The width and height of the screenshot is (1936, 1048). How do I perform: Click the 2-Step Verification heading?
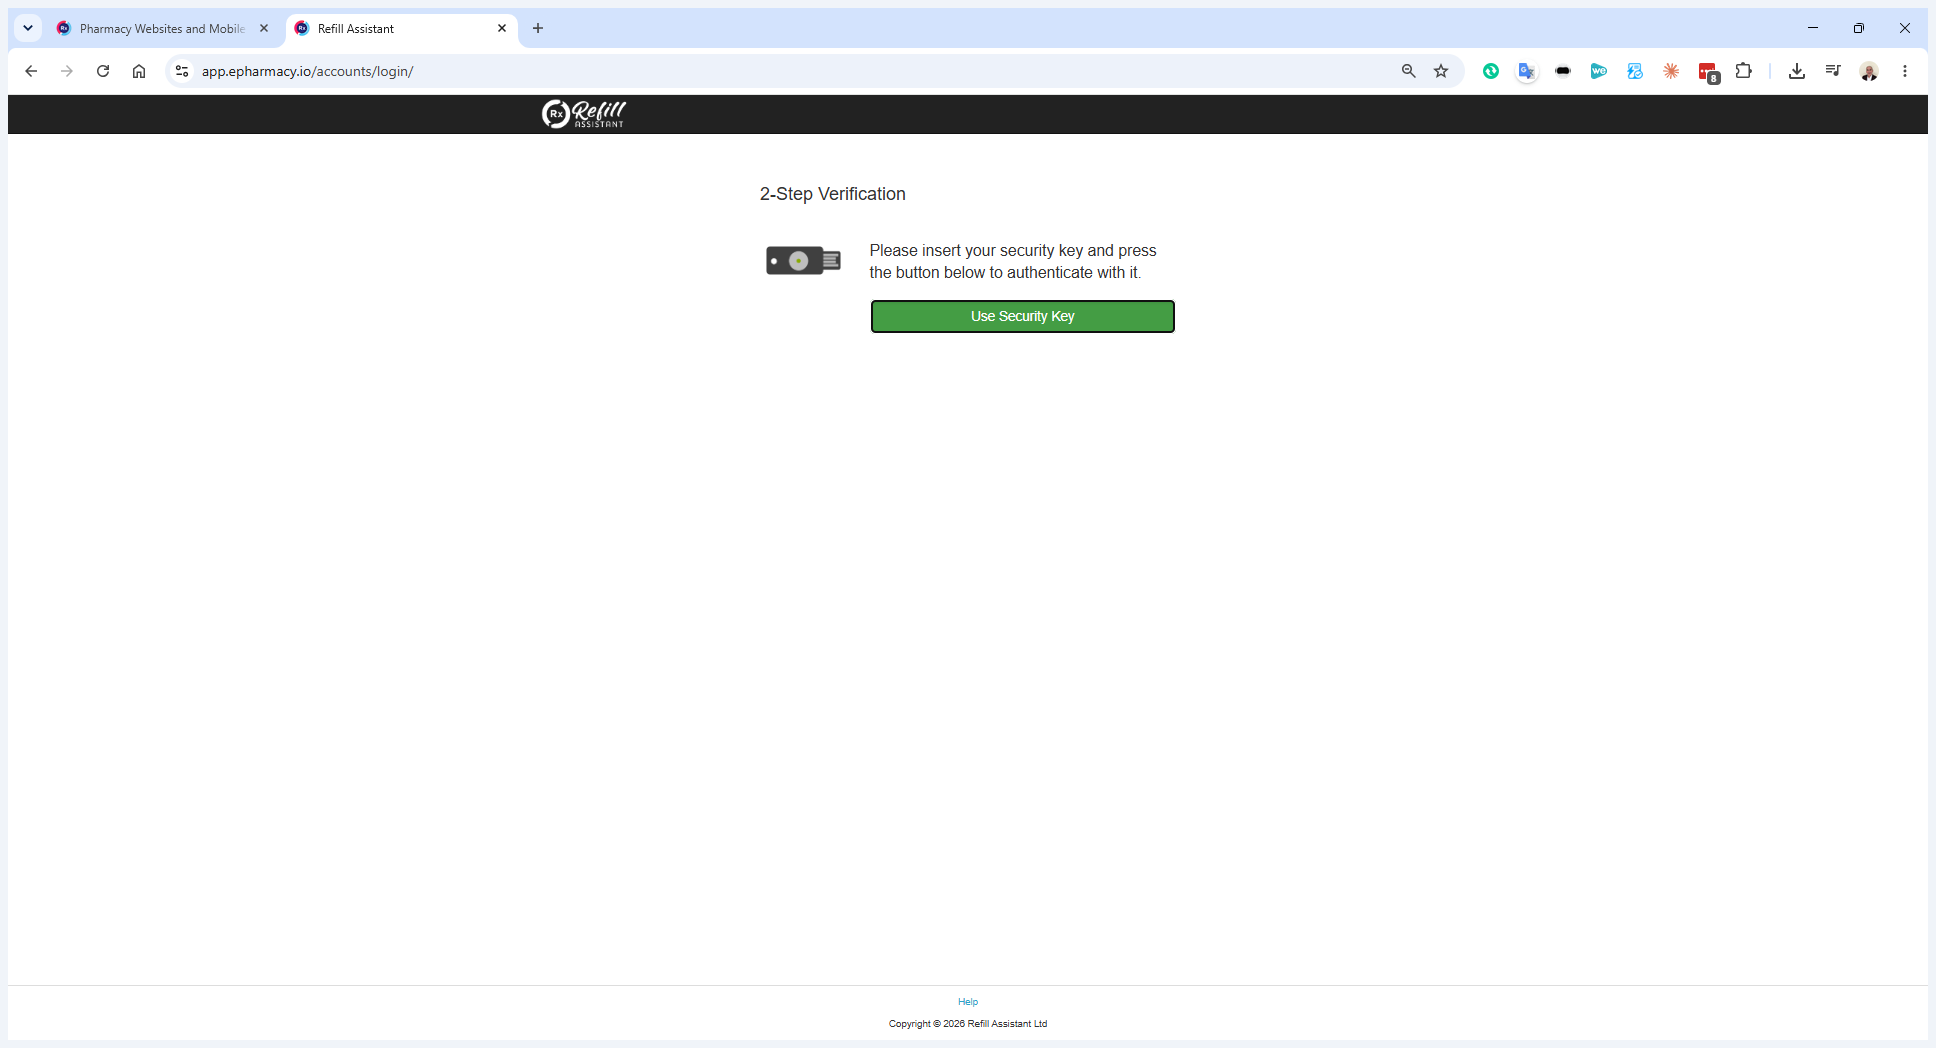click(833, 194)
